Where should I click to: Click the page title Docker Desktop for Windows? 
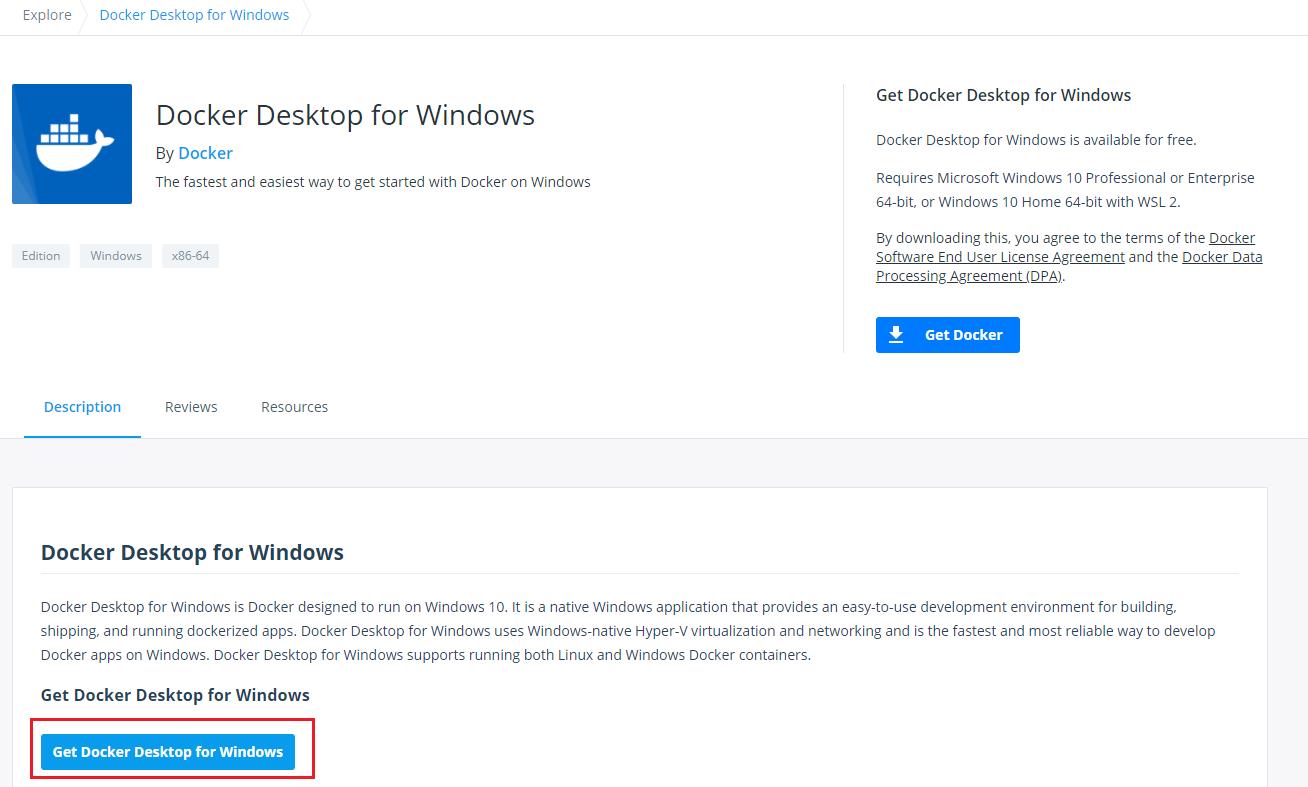[x=345, y=115]
